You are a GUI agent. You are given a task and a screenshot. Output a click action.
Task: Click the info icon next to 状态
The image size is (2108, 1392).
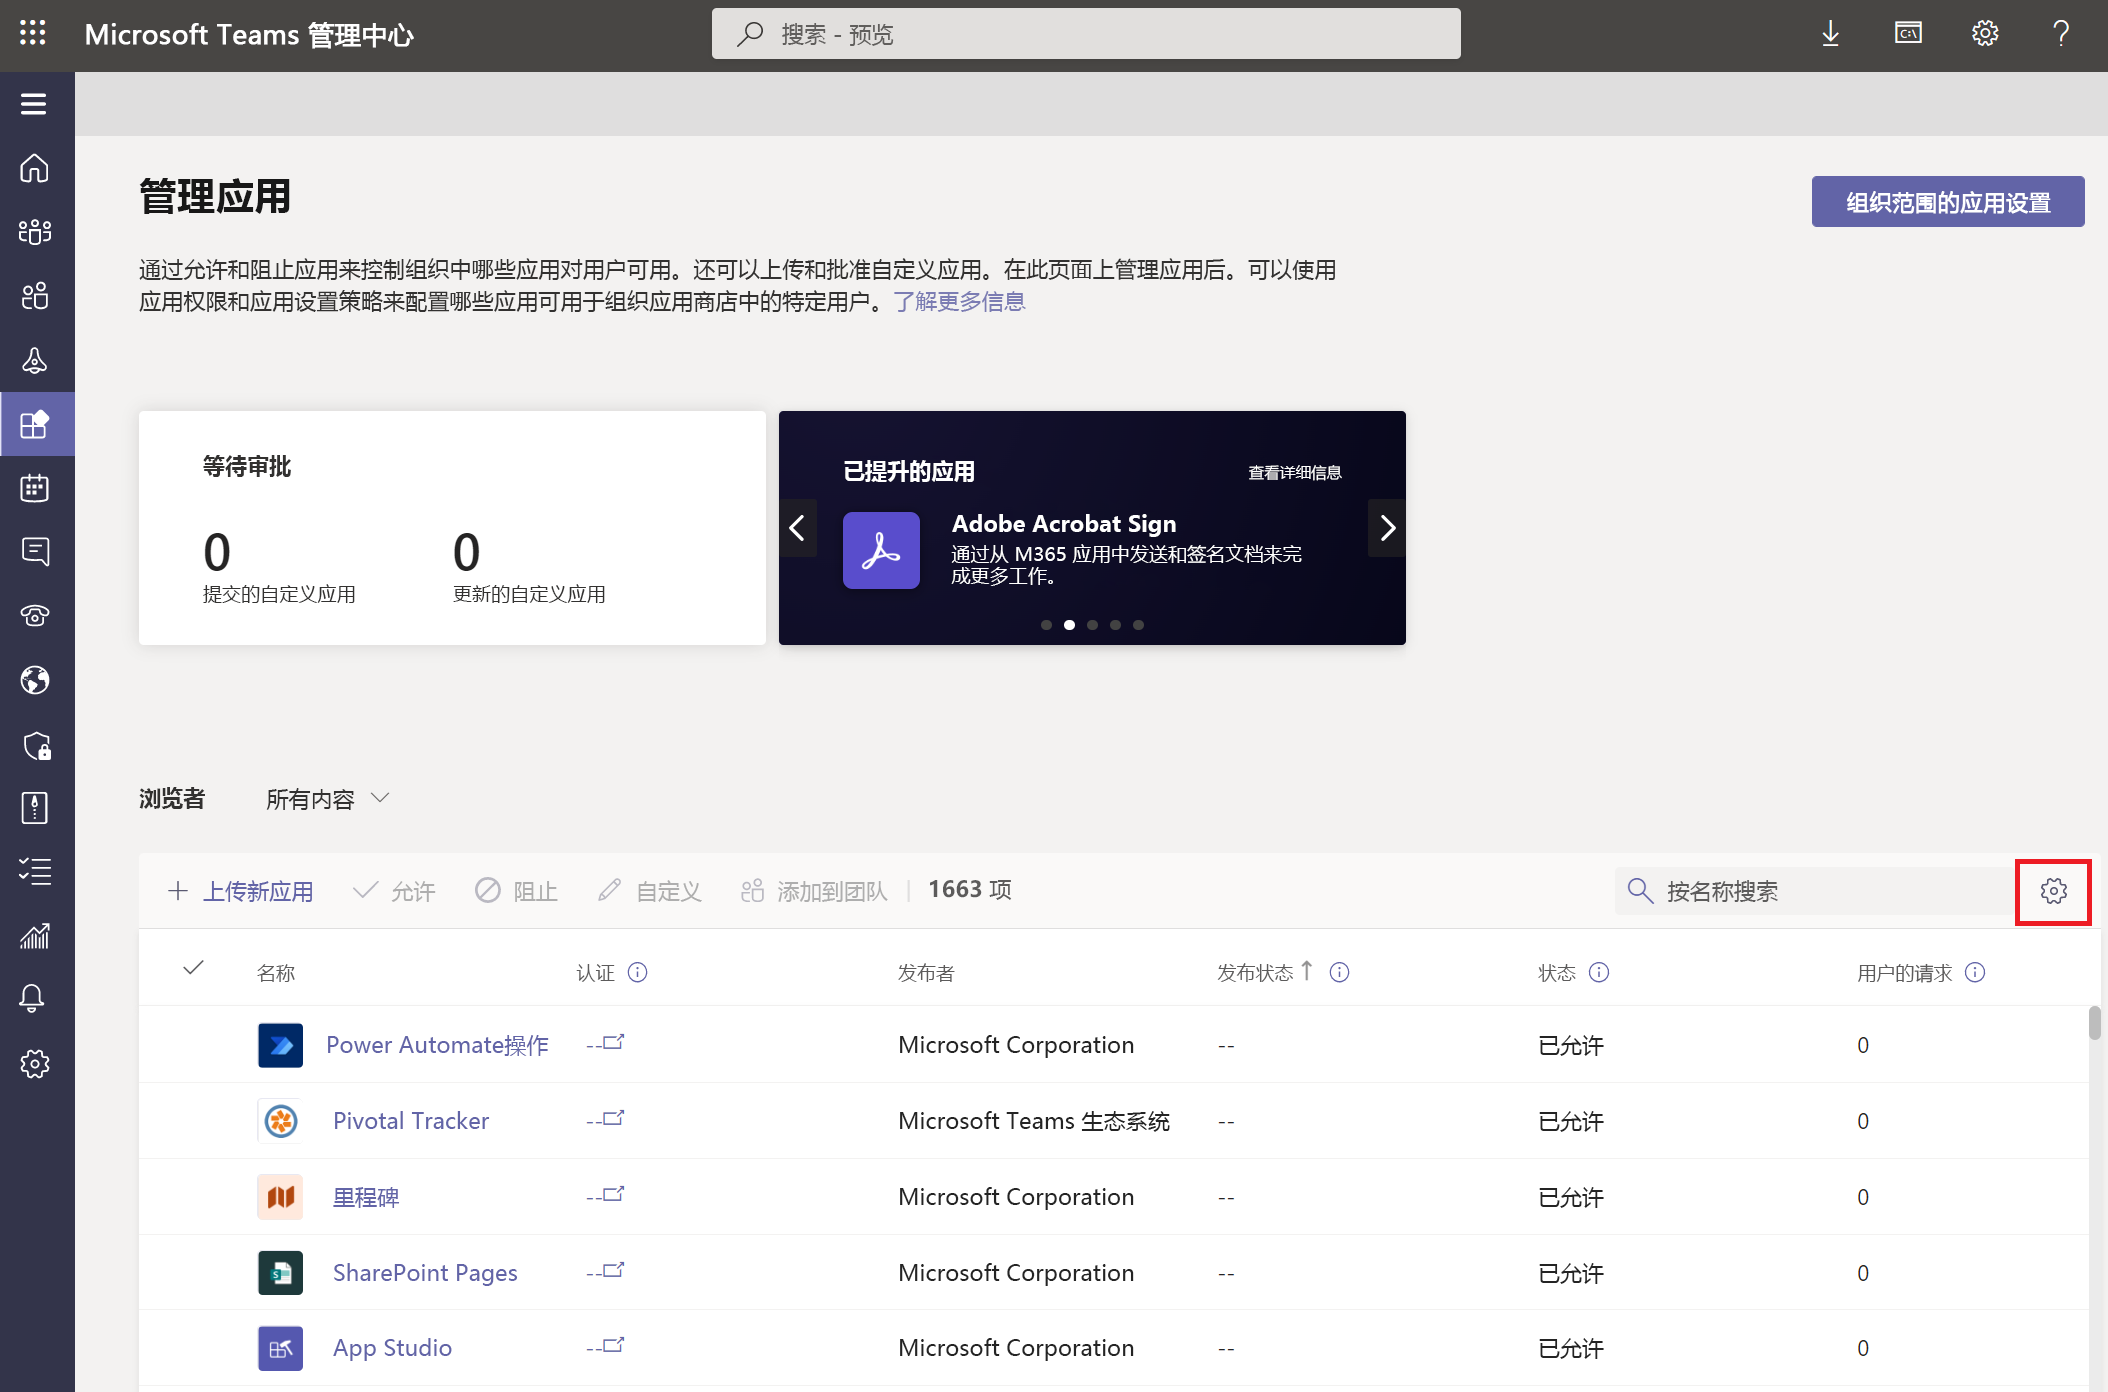coord(1599,972)
